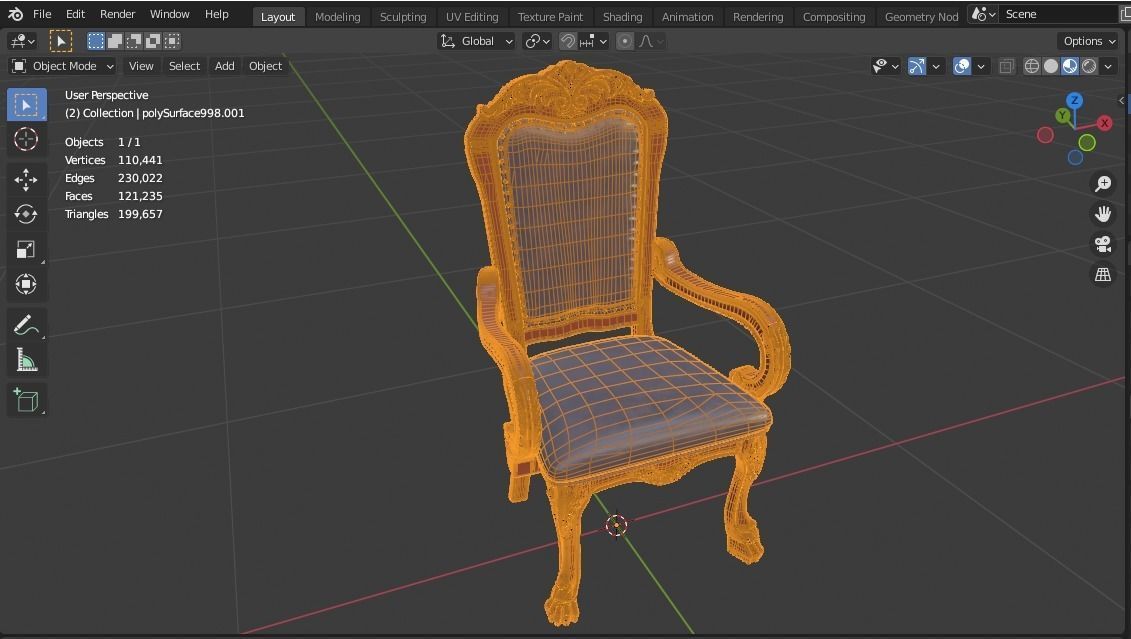Open the Global transform orientation dropdown

477,41
